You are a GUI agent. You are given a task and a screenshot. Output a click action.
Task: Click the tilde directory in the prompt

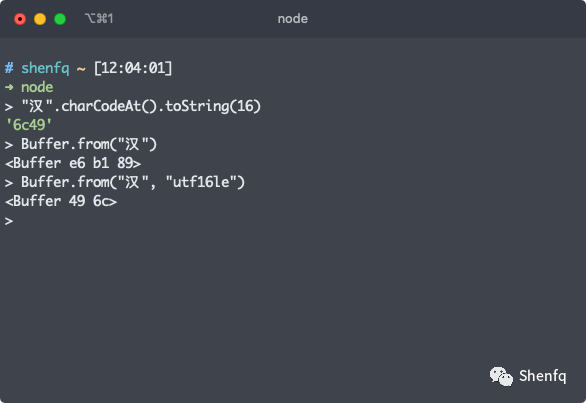click(x=81, y=69)
